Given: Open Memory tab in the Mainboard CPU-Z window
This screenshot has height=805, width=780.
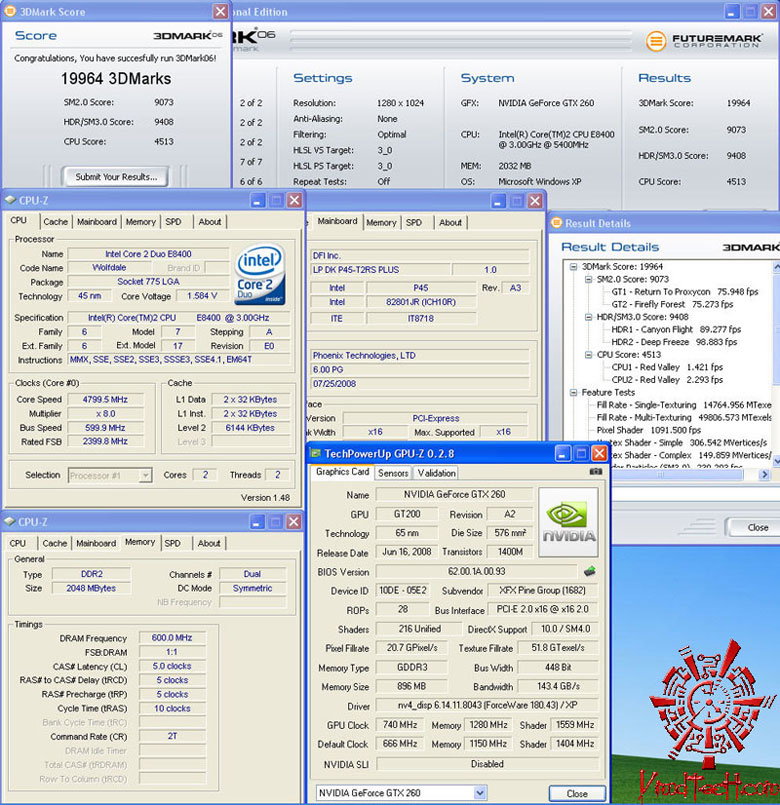Looking at the screenshot, I should [381, 222].
